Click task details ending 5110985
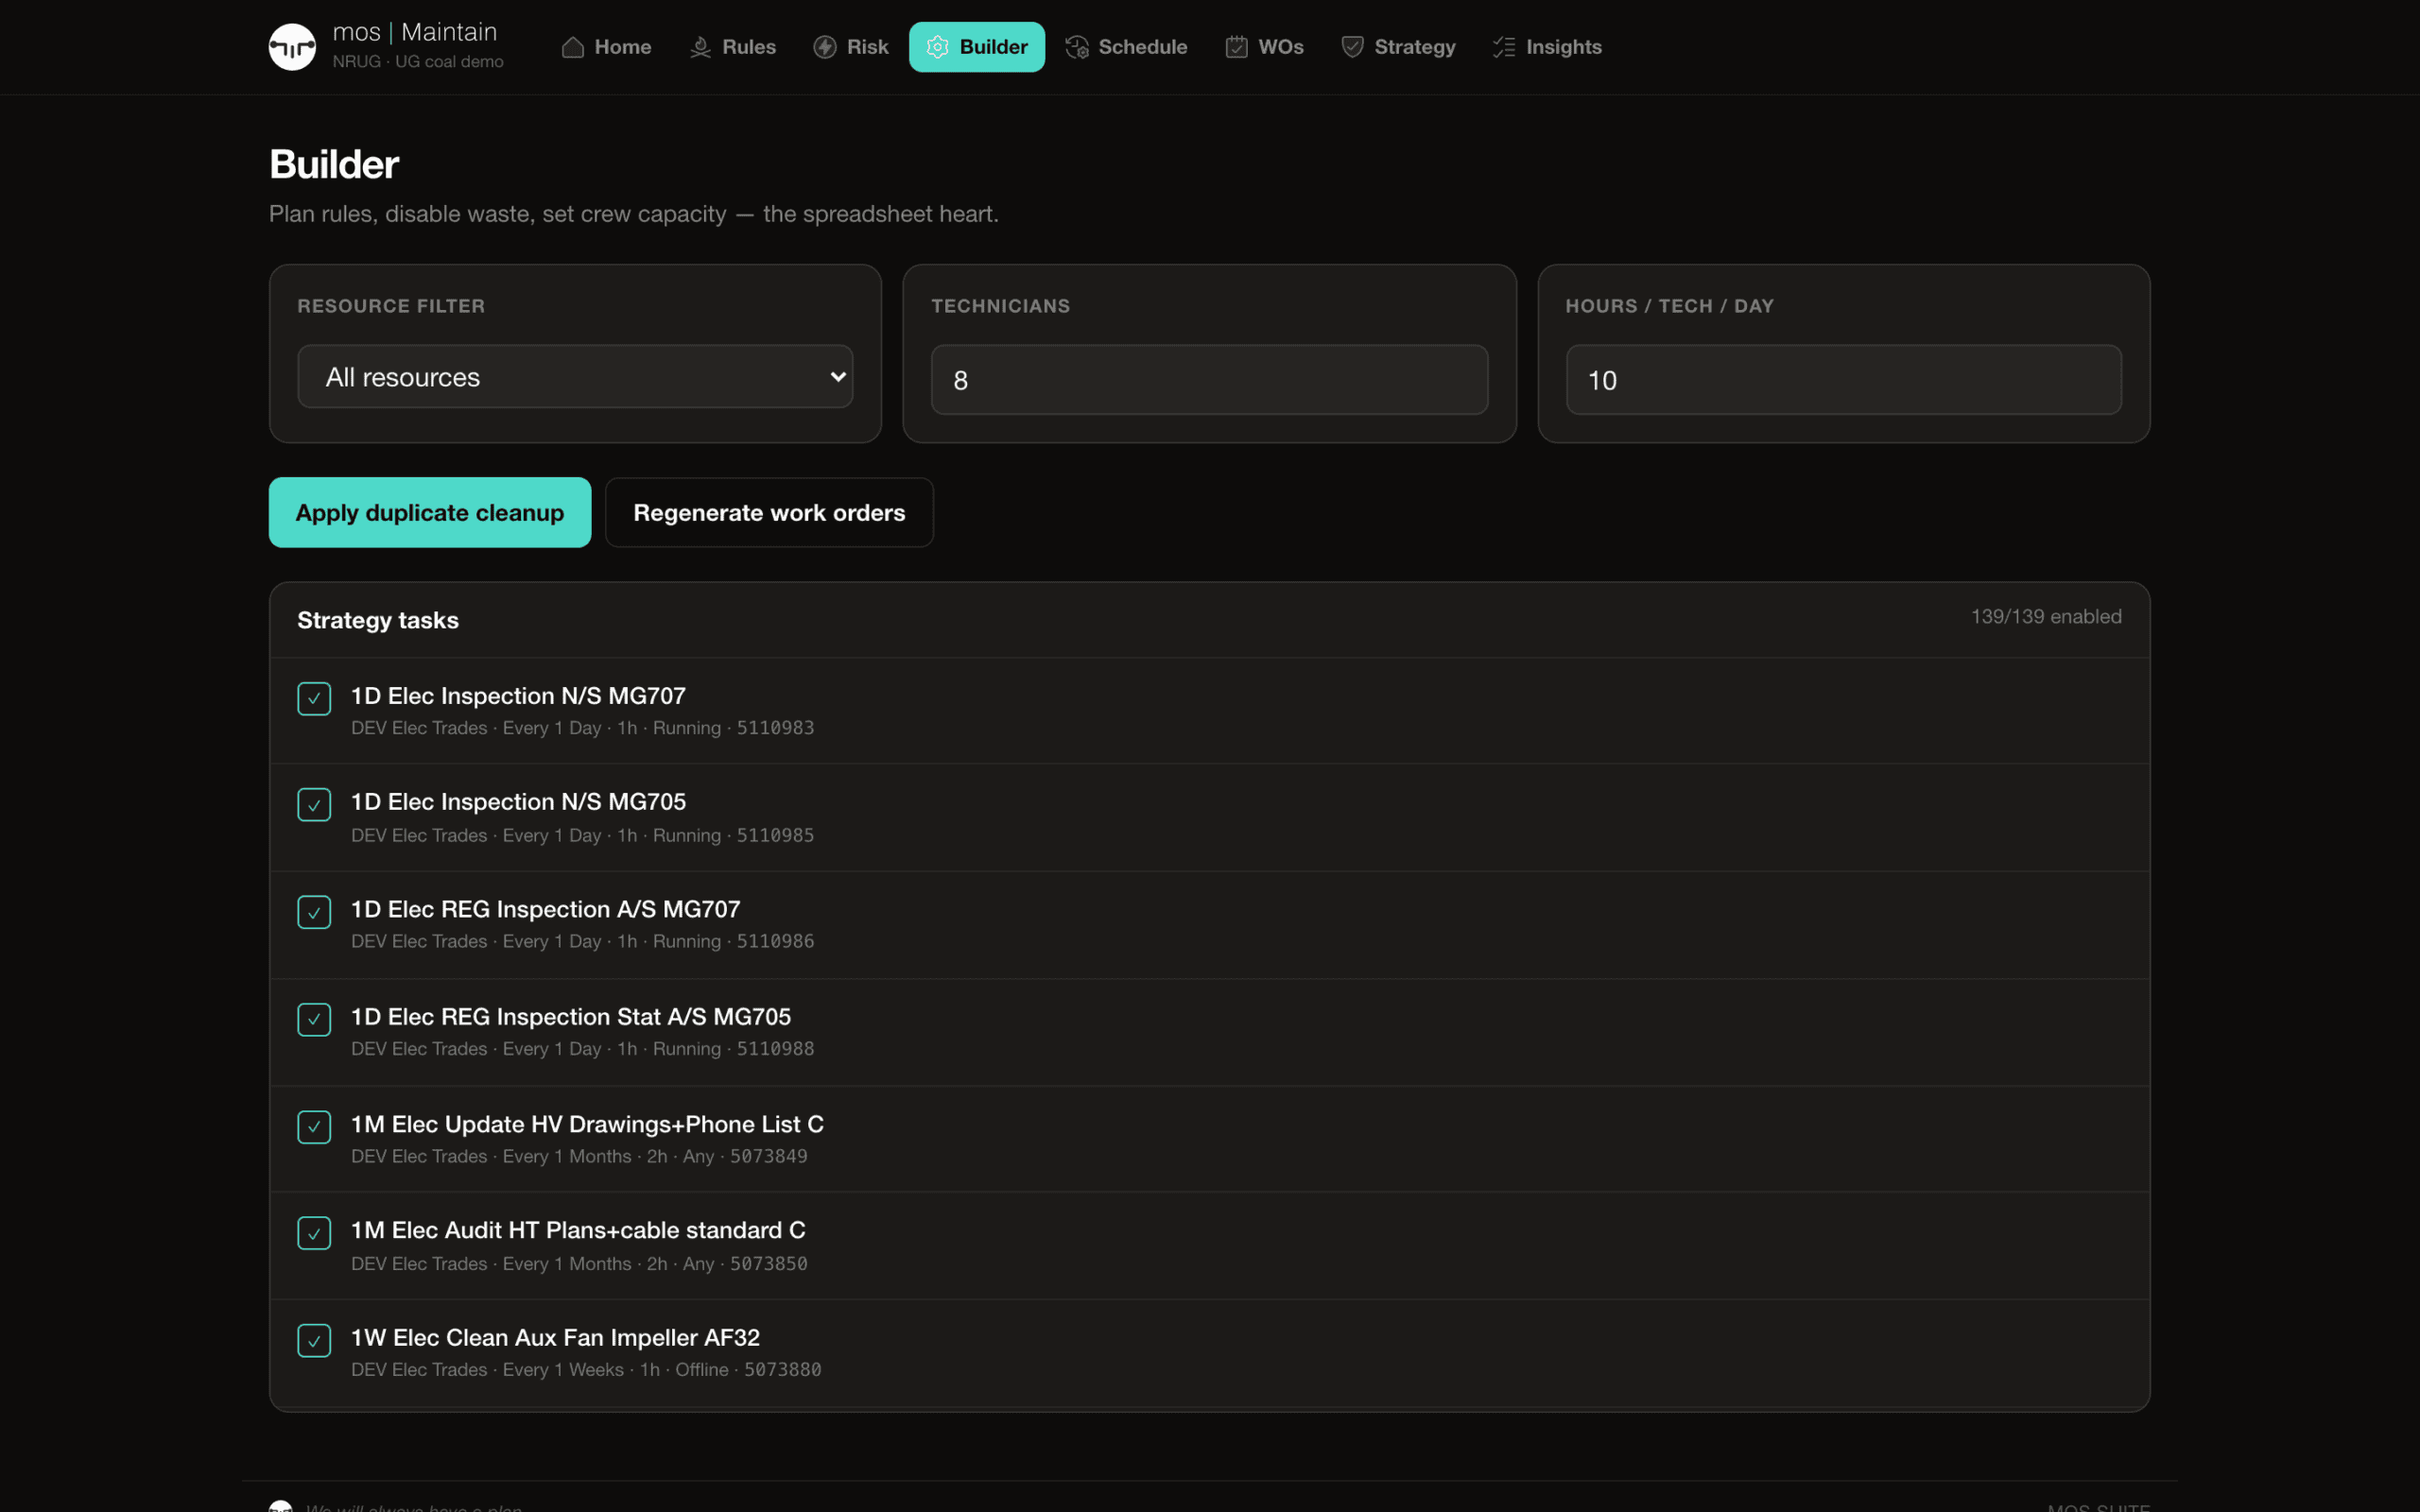Screen dimensions: 2420x1512 pos(582,835)
